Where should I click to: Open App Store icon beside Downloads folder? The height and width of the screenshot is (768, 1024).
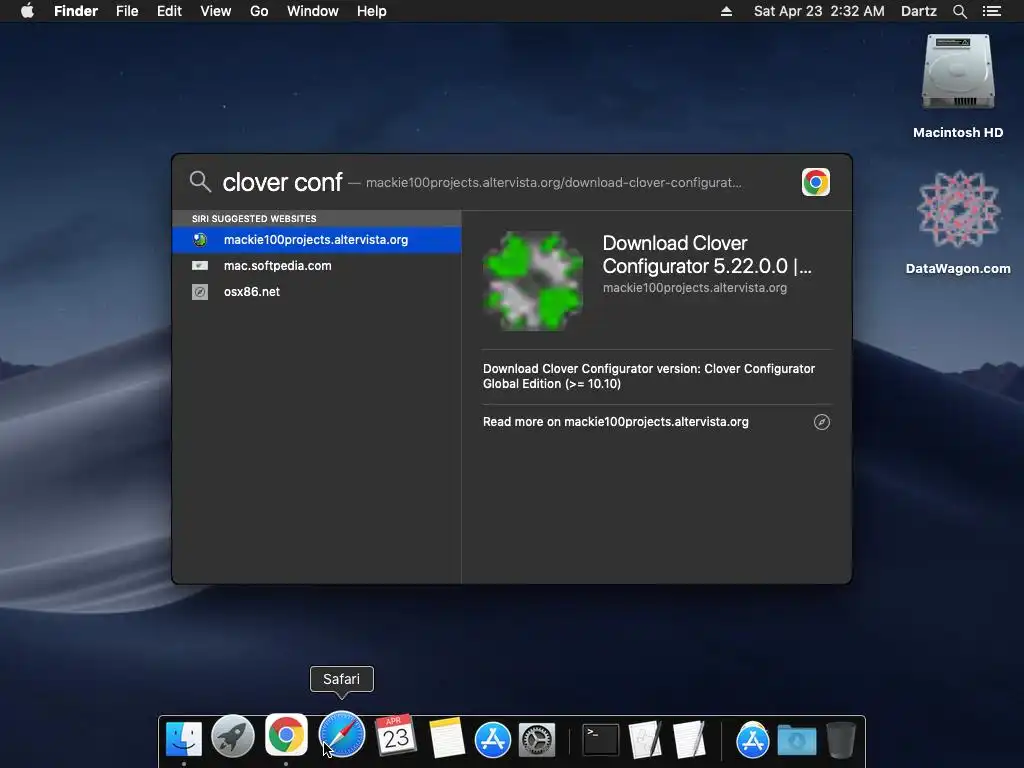[752, 741]
